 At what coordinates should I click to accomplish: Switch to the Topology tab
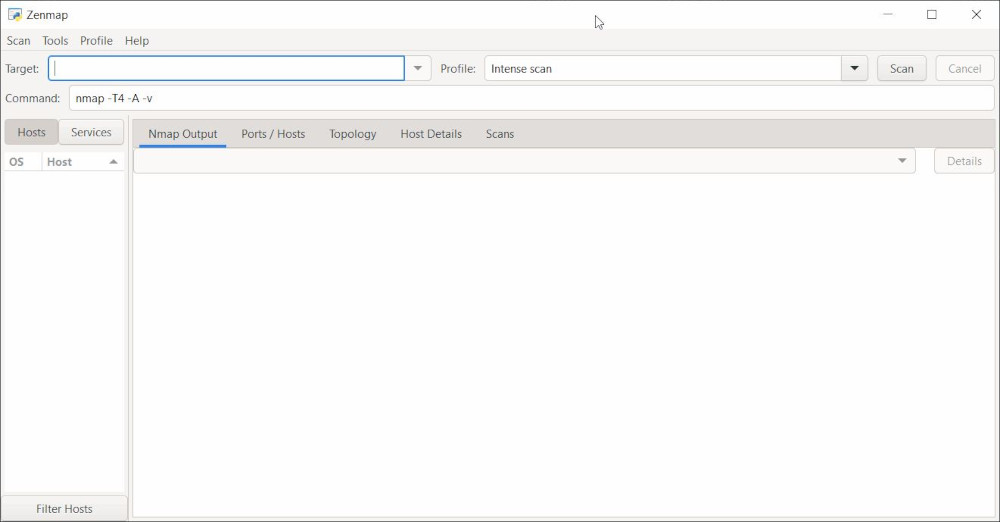point(353,134)
